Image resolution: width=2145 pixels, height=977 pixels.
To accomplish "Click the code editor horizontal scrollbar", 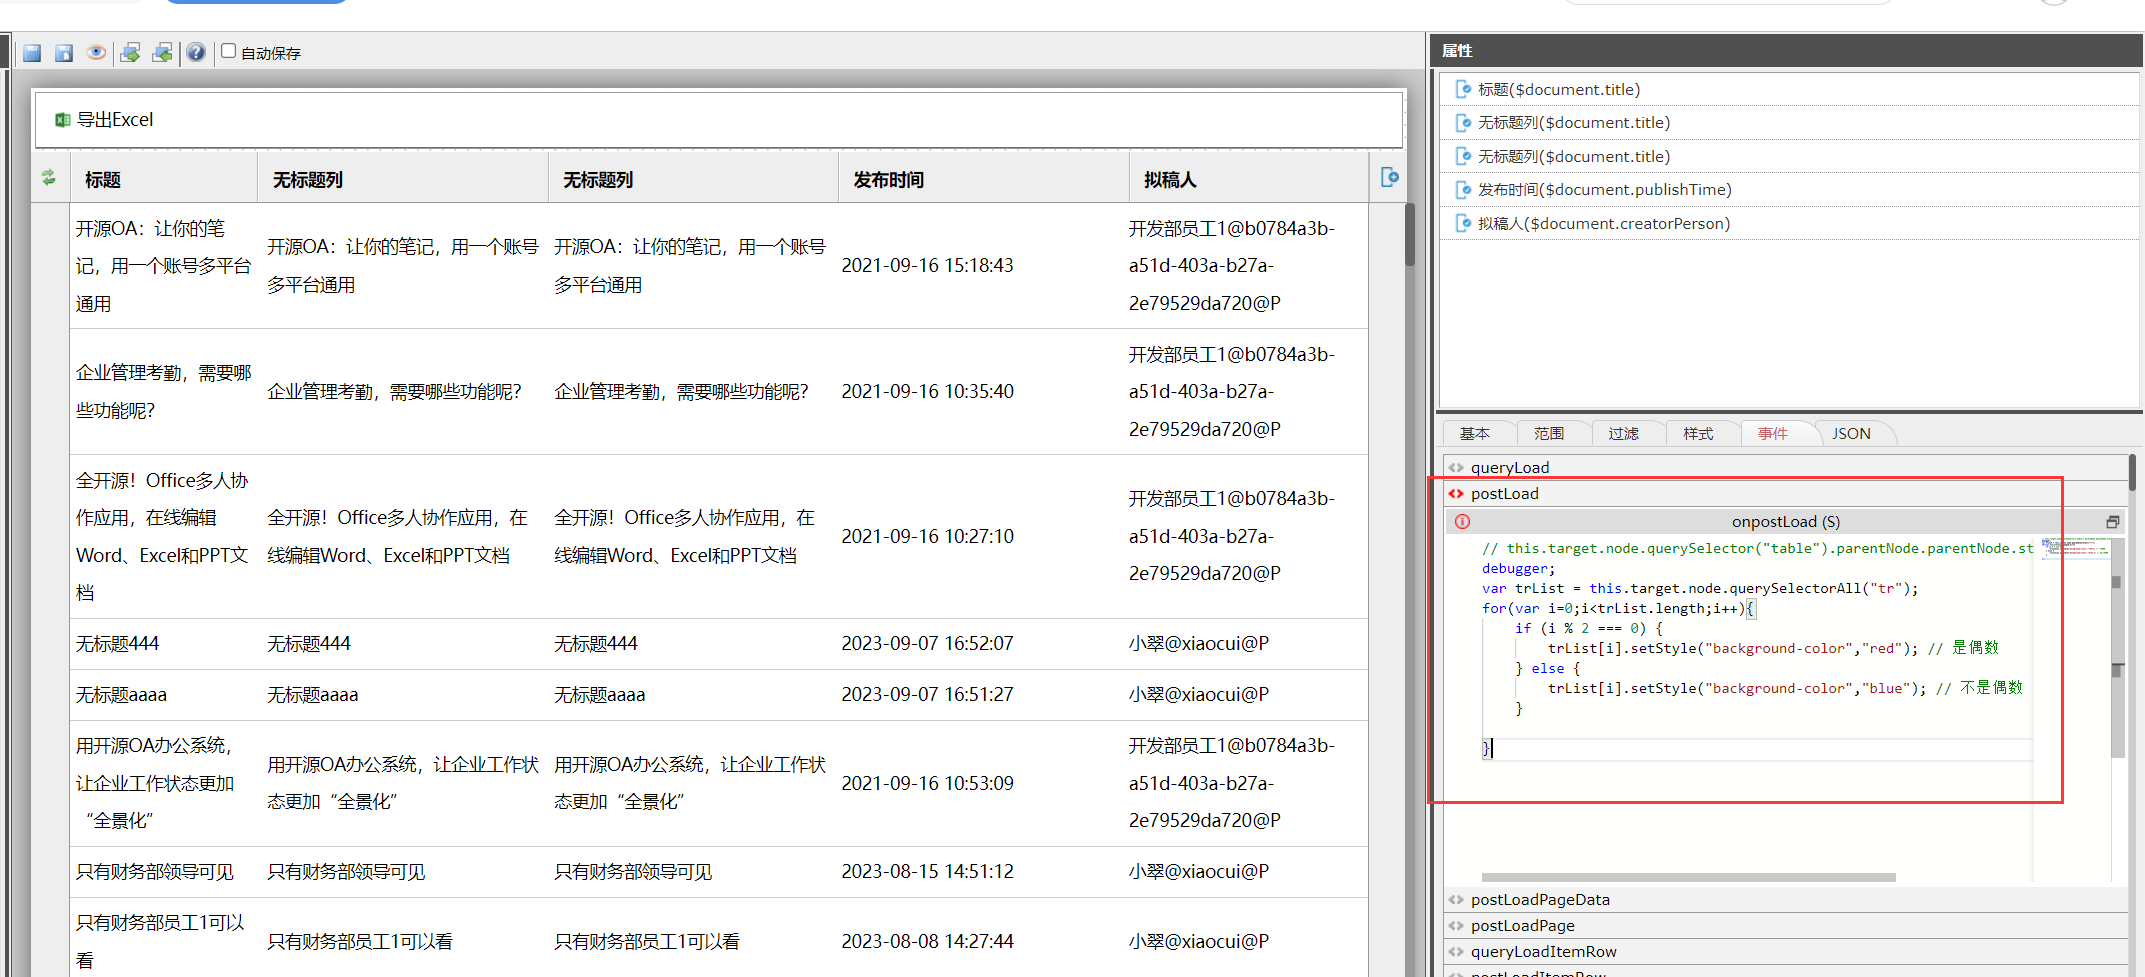I will (x=1688, y=878).
